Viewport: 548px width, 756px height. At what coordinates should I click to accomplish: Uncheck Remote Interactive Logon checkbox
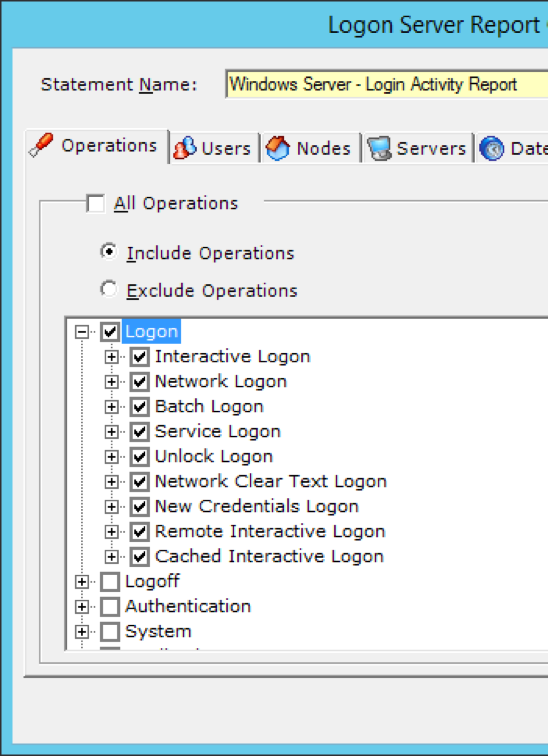pyautogui.click(x=140, y=532)
